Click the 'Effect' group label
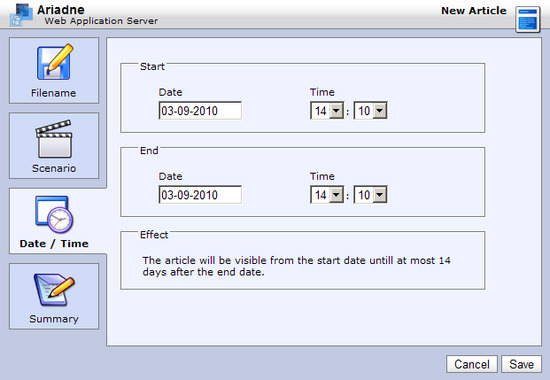The image size is (550, 380). click(154, 234)
